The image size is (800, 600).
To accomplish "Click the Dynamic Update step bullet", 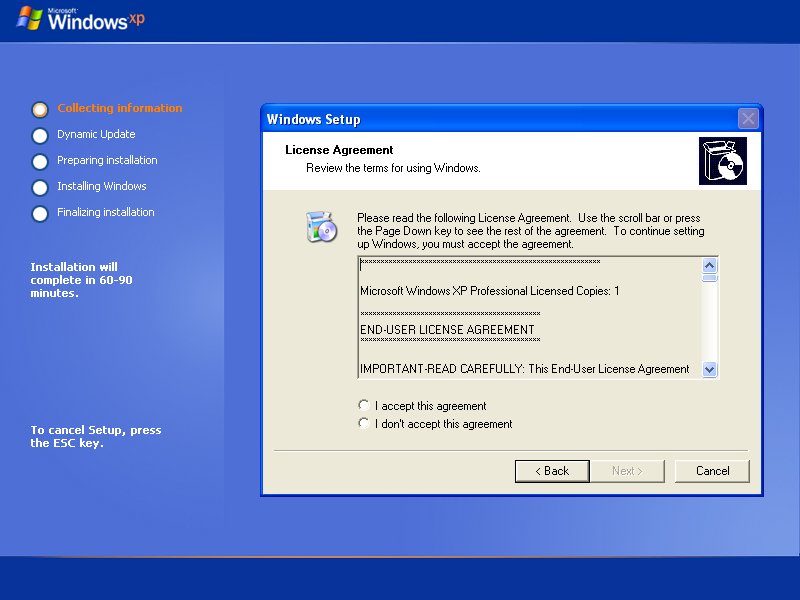I will click(40, 136).
